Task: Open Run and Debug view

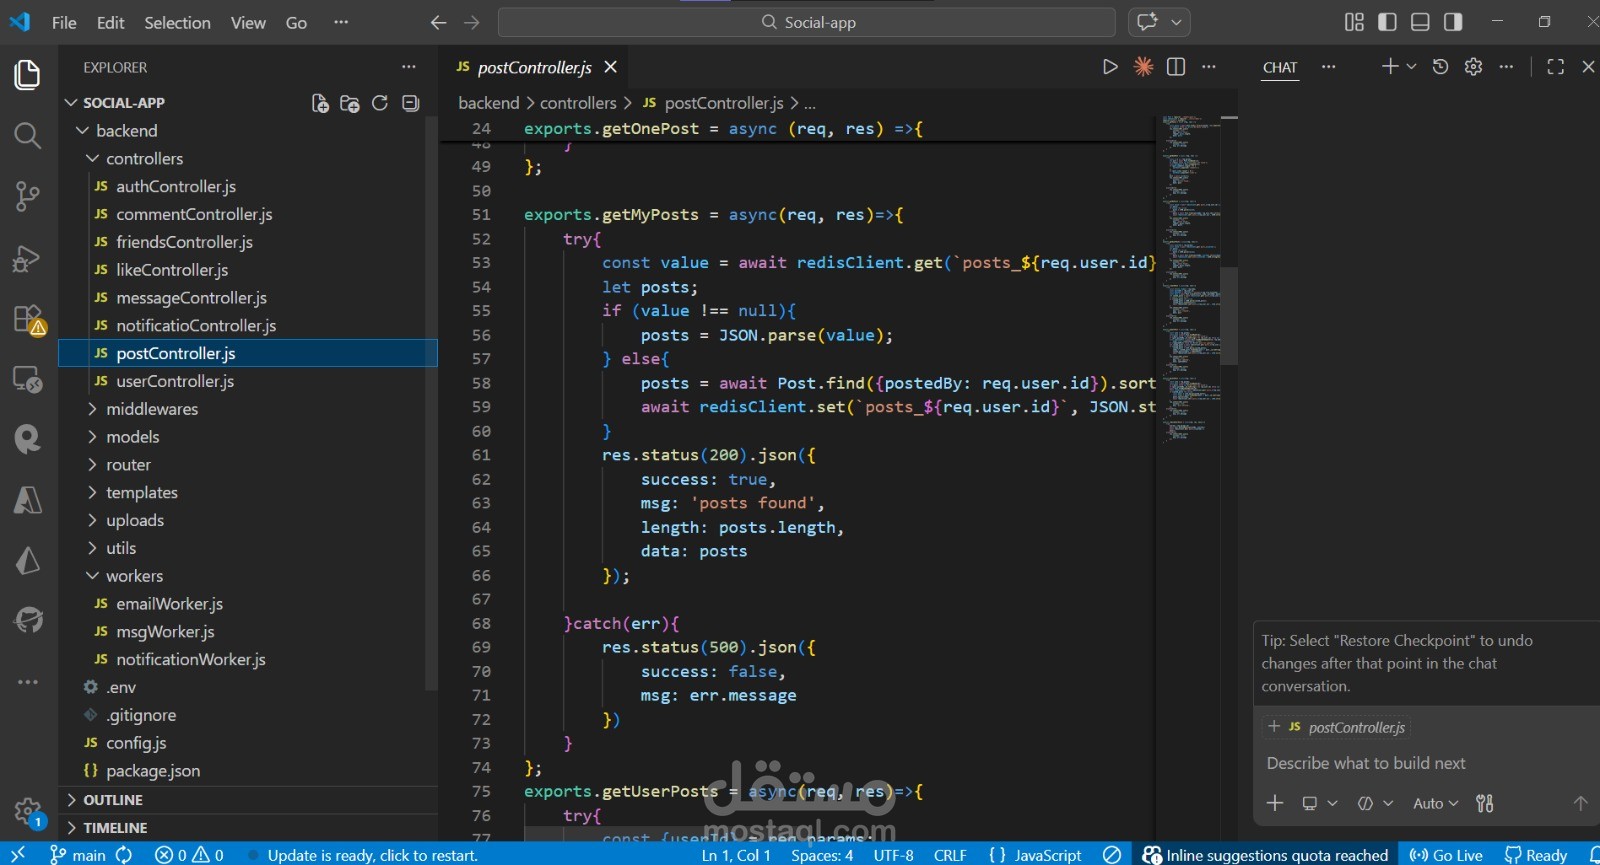Action: click(27, 259)
